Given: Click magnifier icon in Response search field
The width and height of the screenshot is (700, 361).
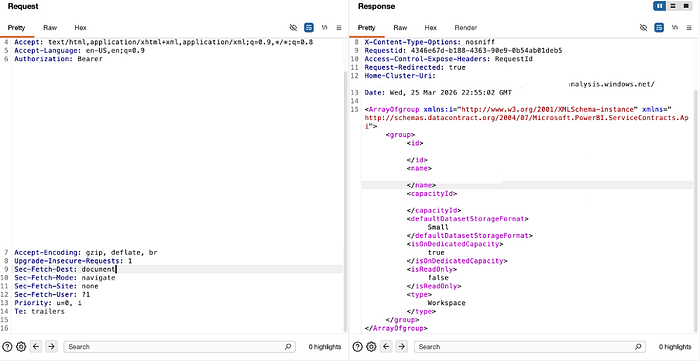Looking at the screenshot, I should [638, 347].
